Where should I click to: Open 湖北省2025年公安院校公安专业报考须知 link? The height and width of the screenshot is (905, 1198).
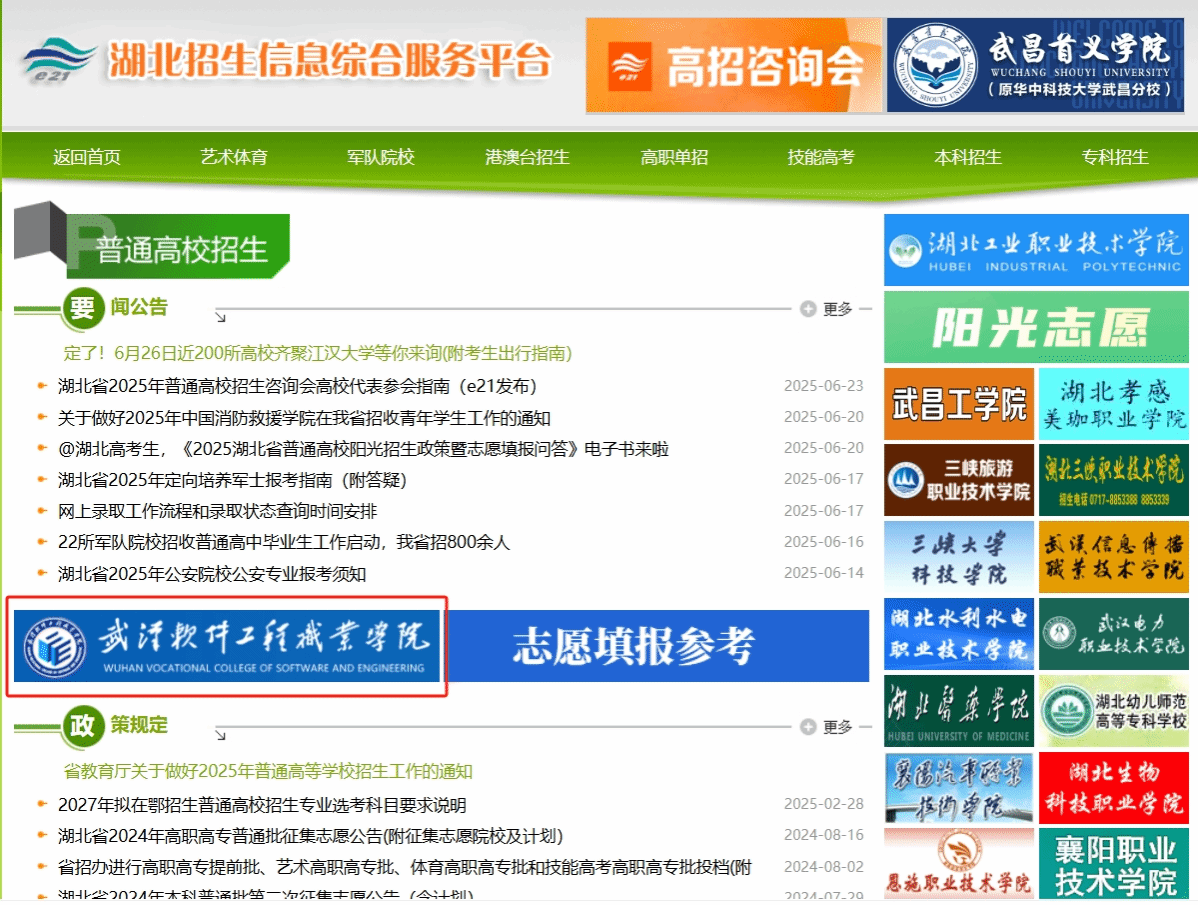point(212,574)
